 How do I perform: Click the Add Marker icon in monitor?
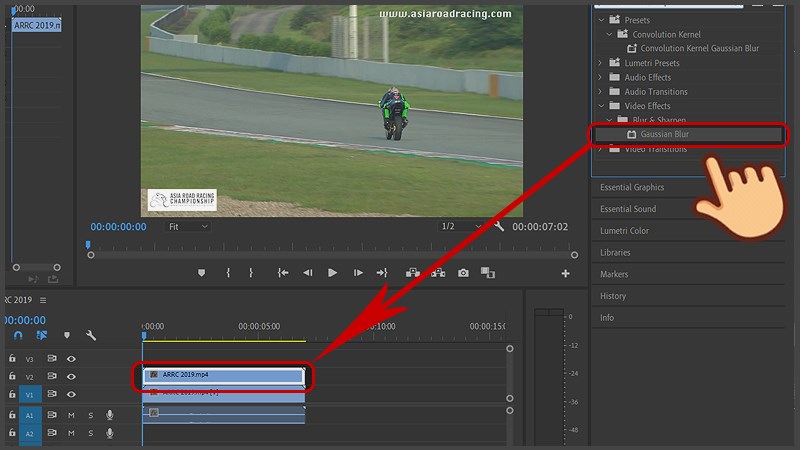pyautogui.click(x=201, y=273)
